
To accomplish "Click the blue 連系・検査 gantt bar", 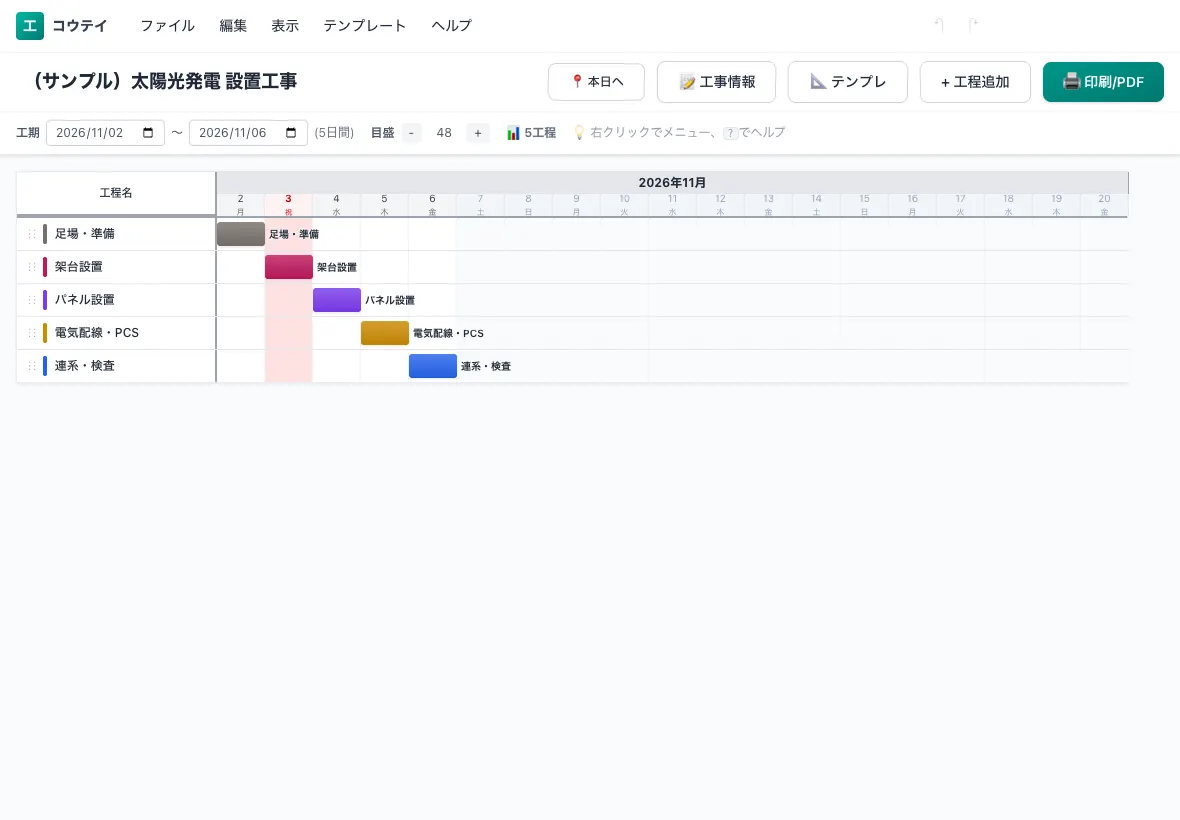I will pyautogui.click(x=433, y=366).
